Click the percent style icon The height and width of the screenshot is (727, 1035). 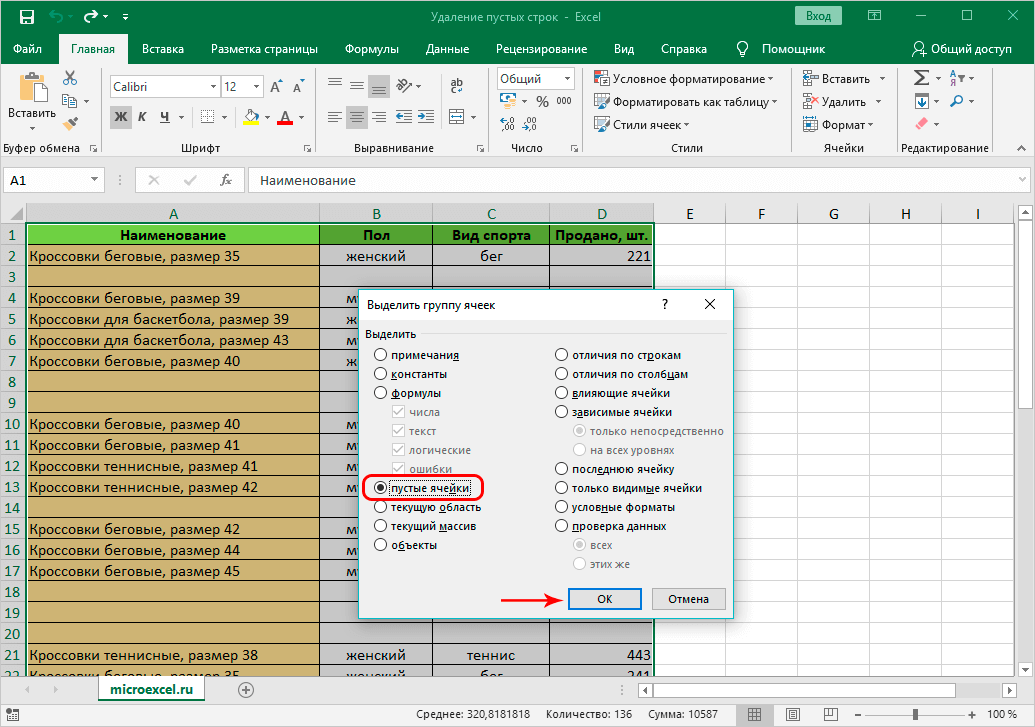(x=543, y=102)
